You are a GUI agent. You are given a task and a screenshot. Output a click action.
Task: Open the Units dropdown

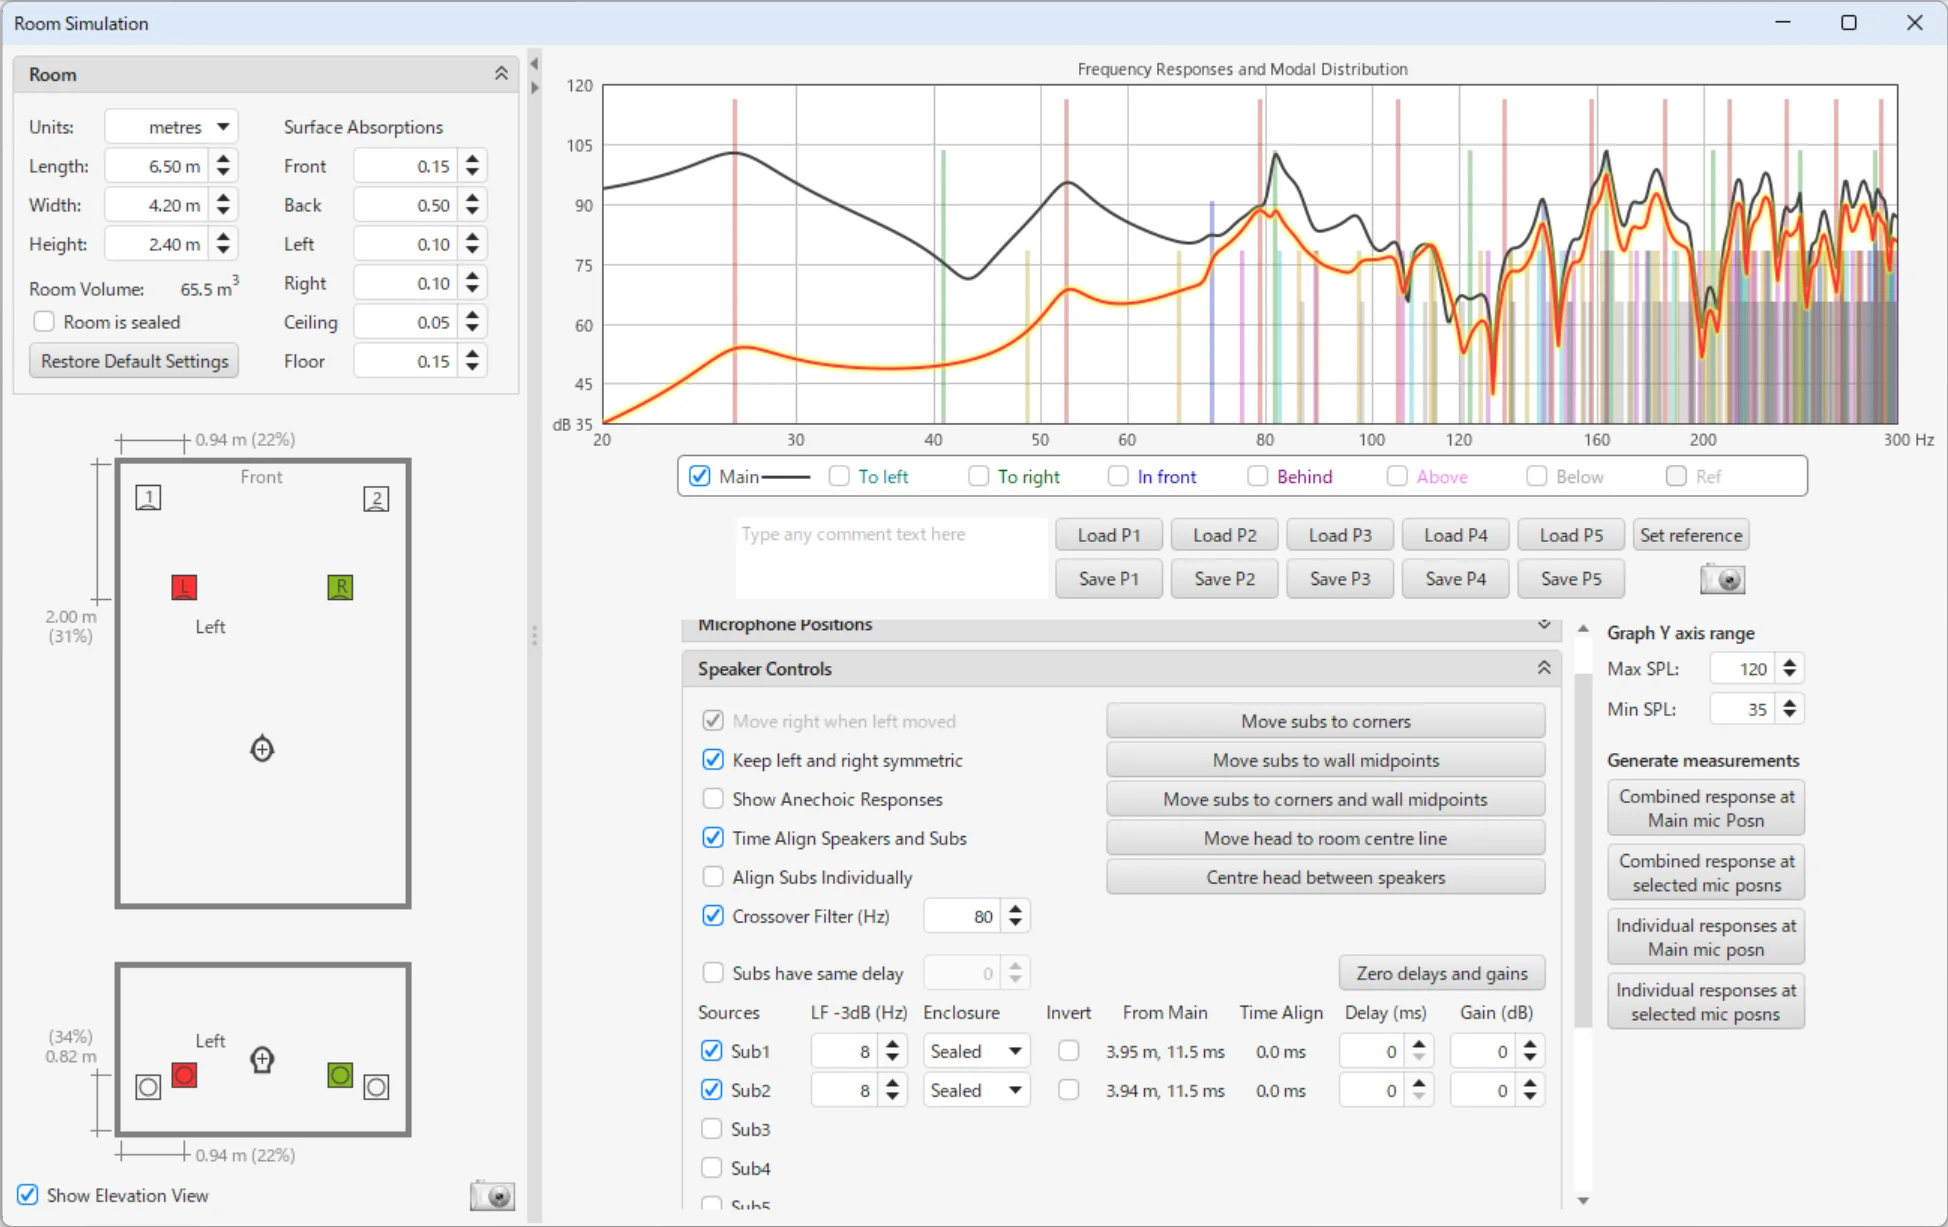pos(171,127)
